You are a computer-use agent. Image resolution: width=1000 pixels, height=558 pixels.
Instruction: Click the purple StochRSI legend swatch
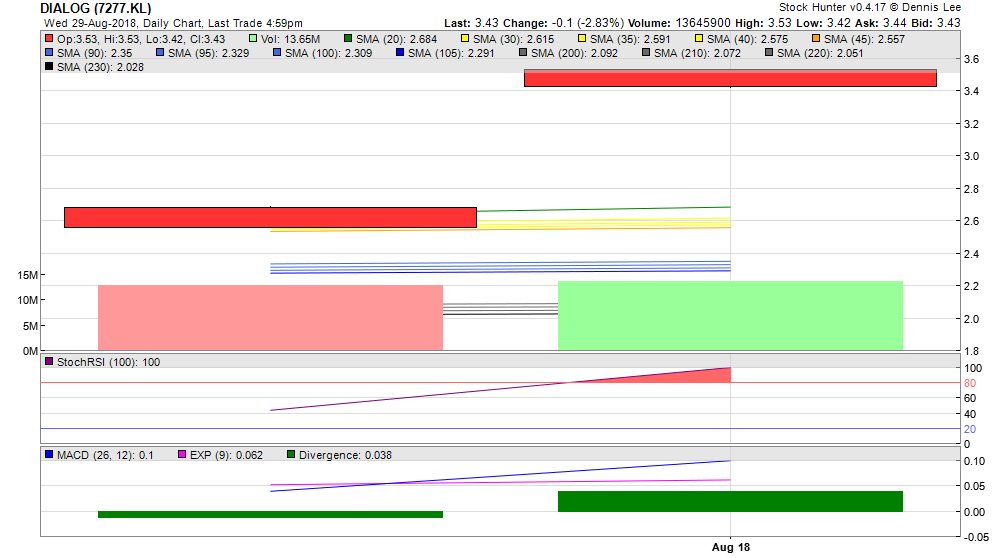coord(49,362)
